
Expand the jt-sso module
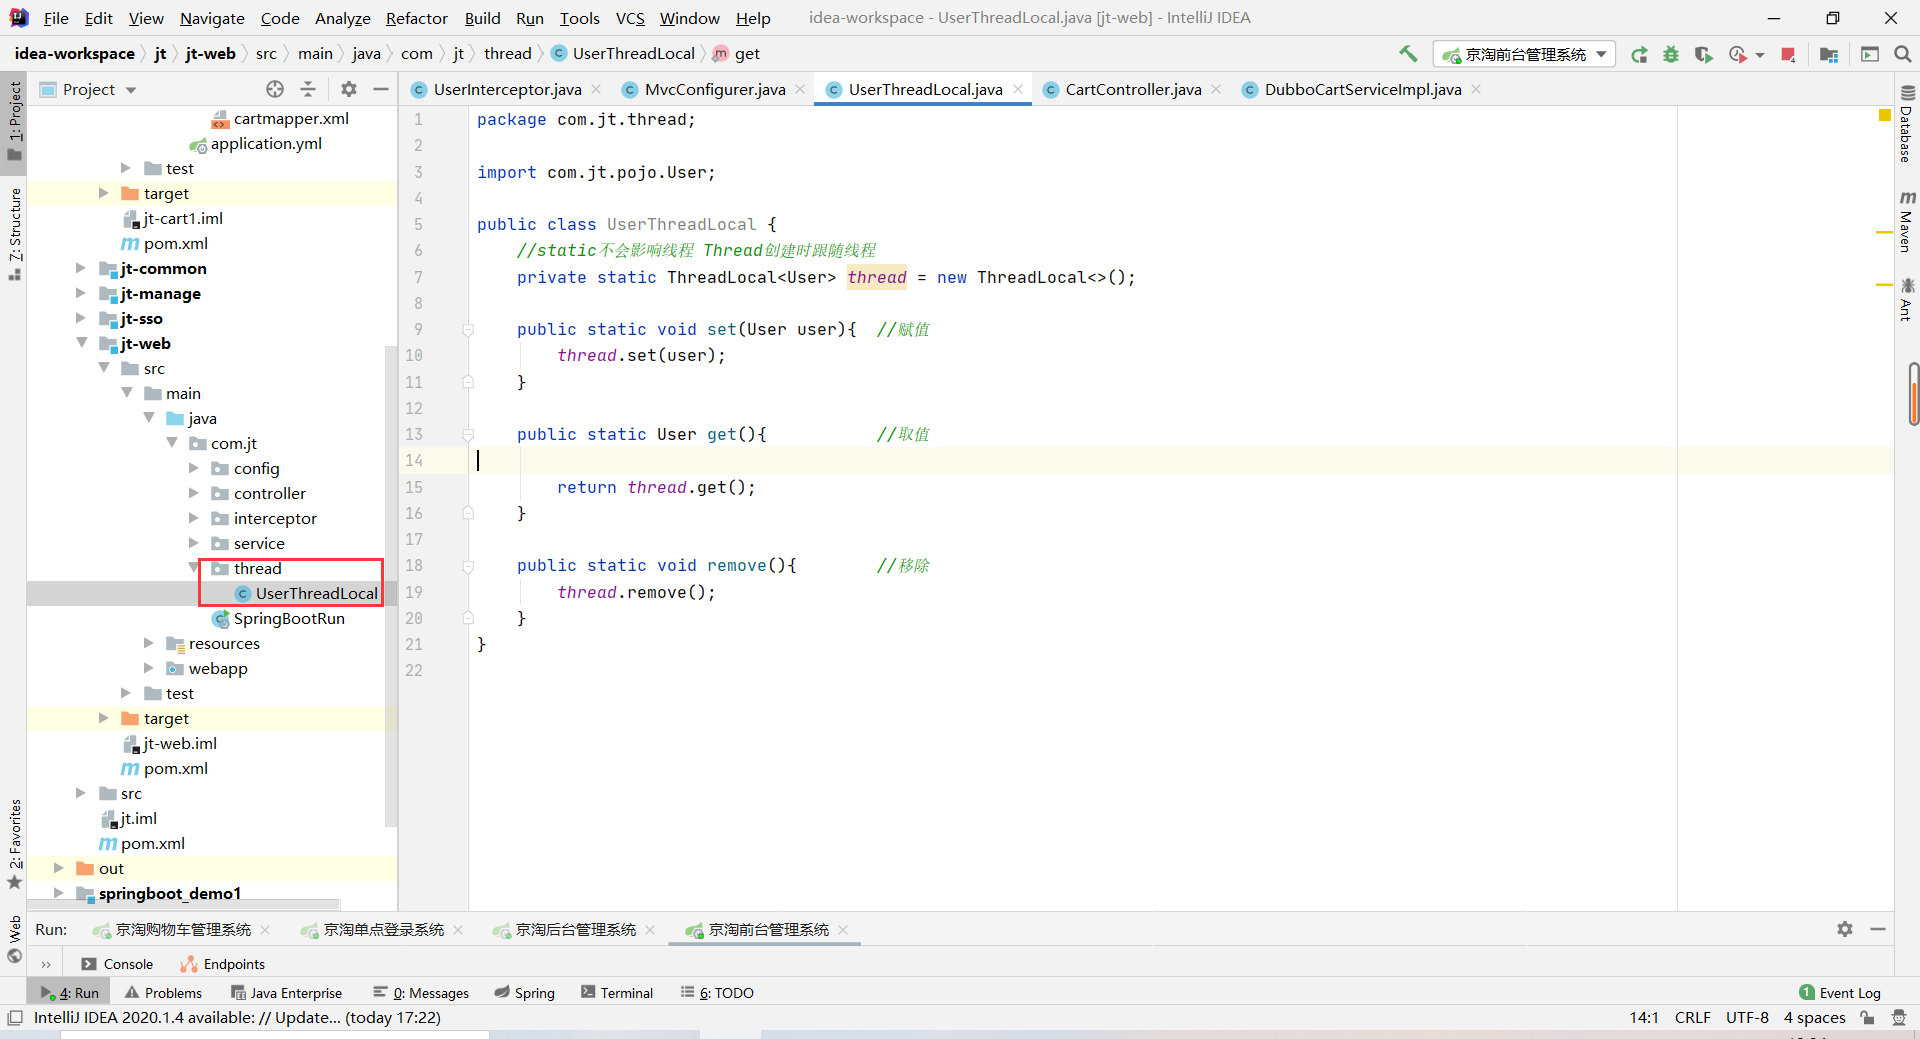[x=82, y=318]
